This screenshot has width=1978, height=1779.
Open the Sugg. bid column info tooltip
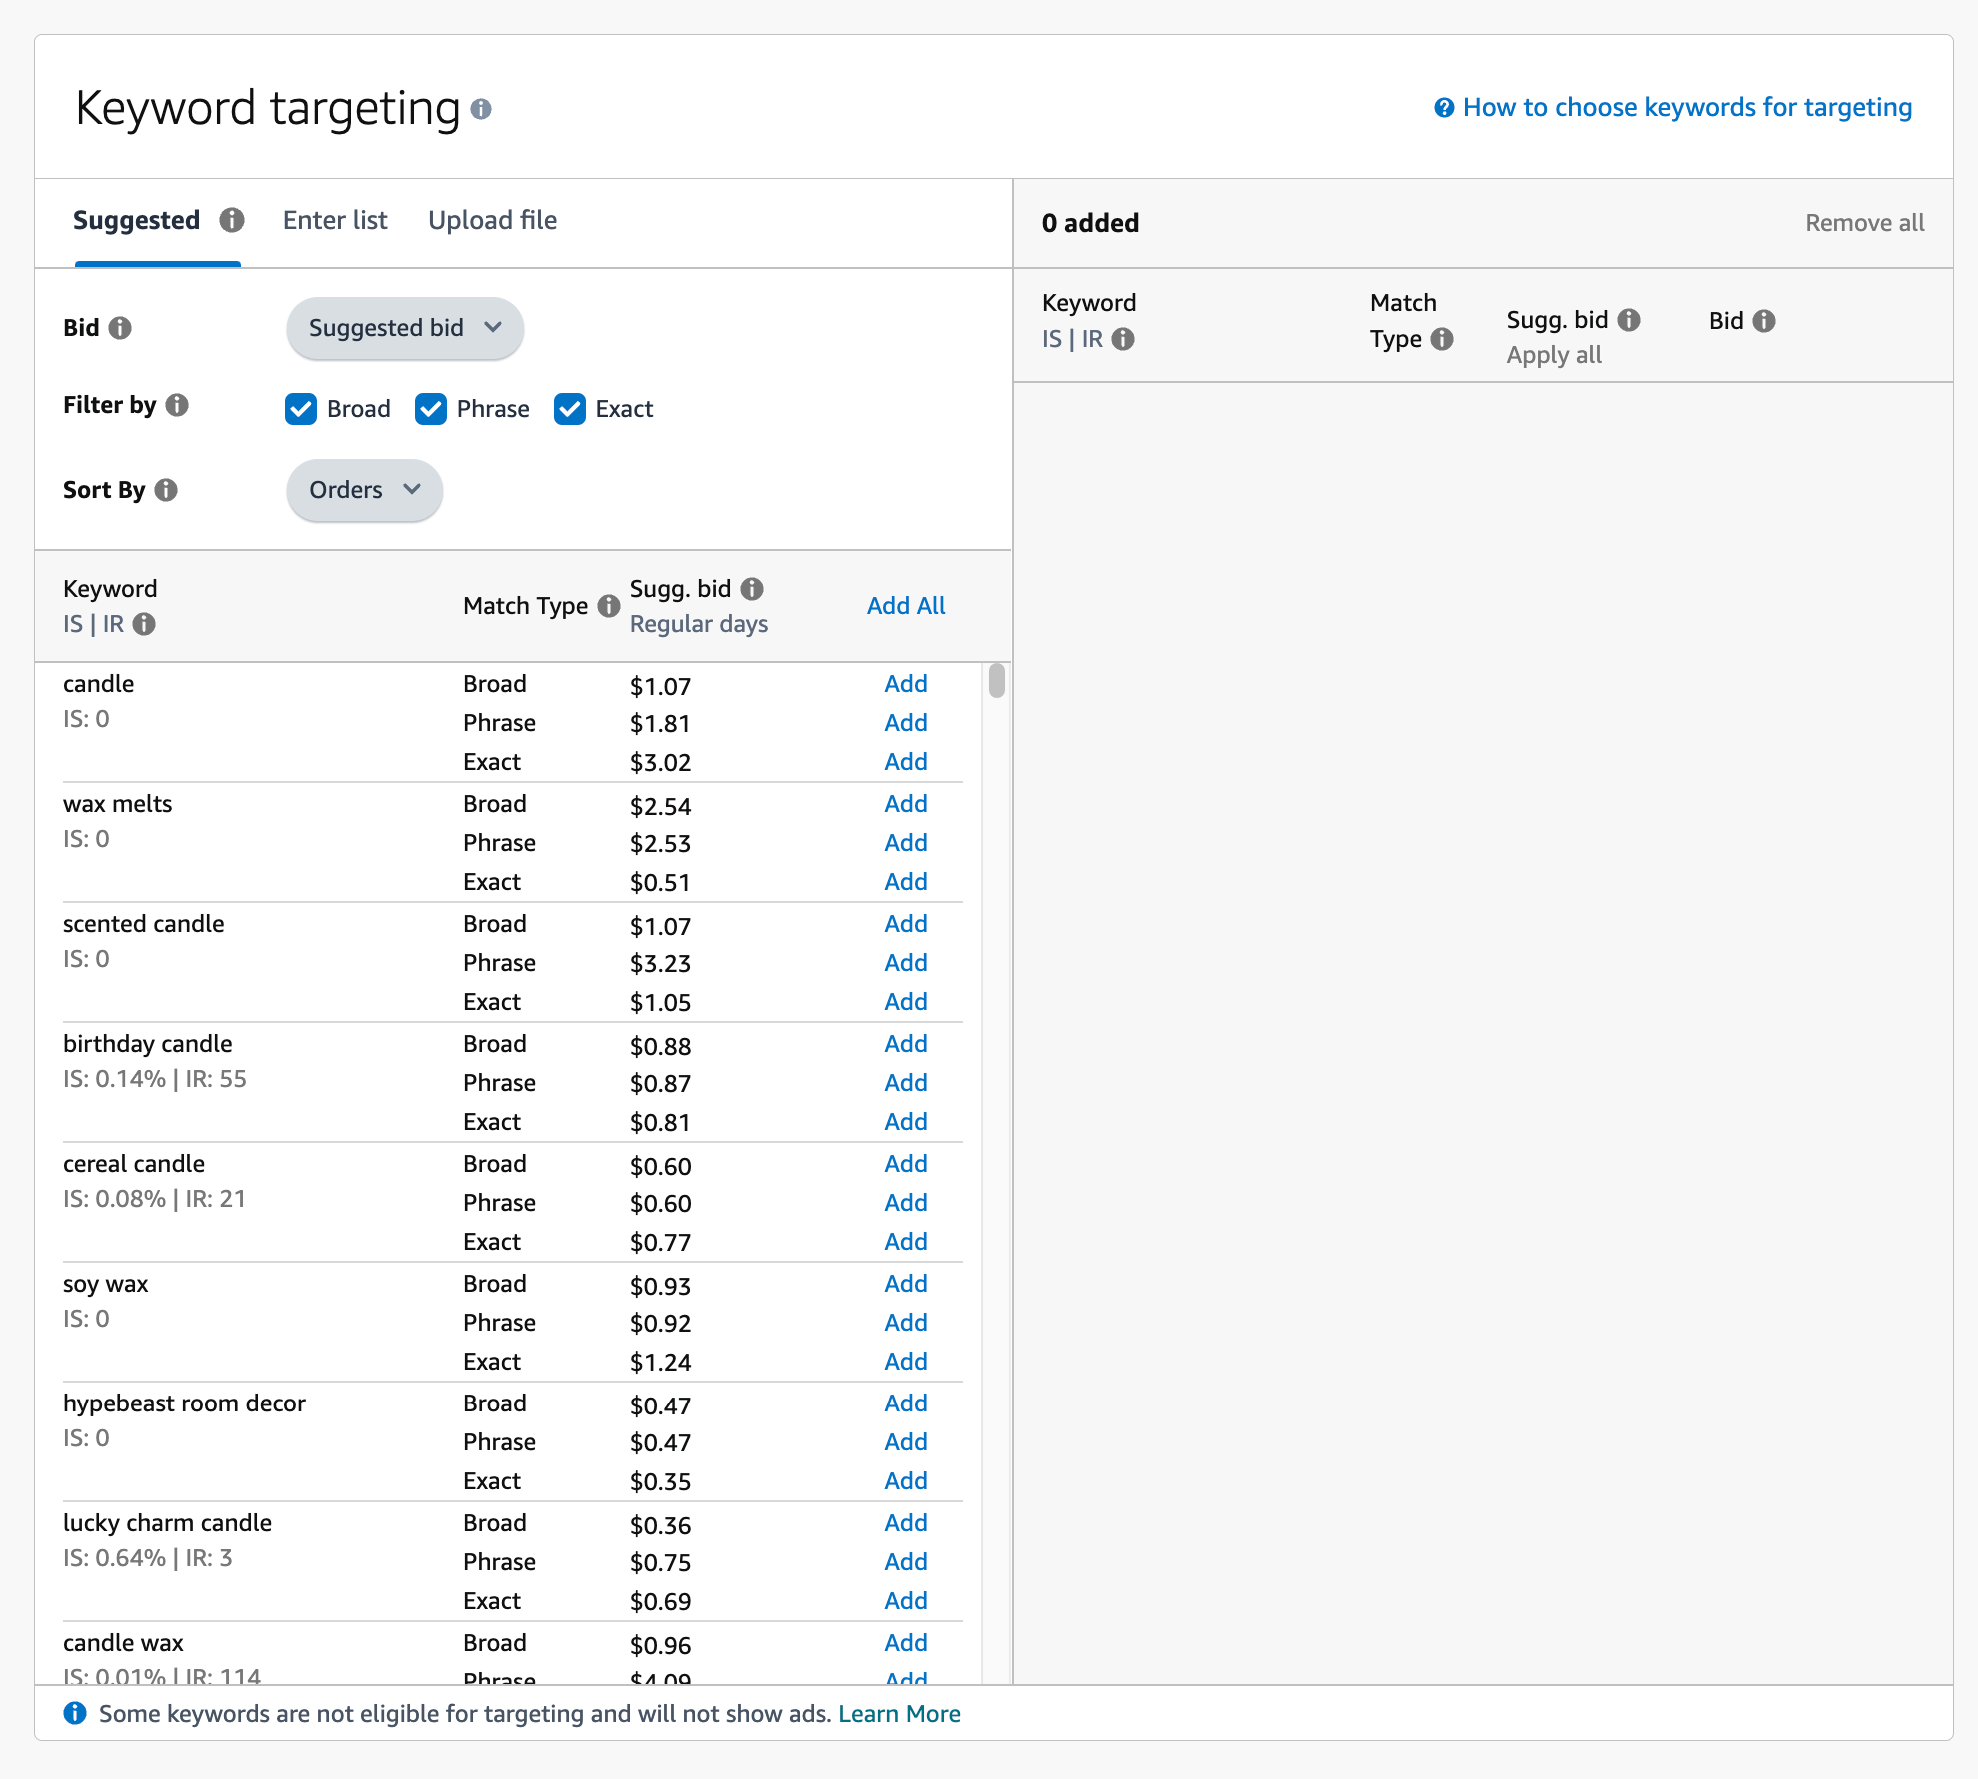point(753,589)
